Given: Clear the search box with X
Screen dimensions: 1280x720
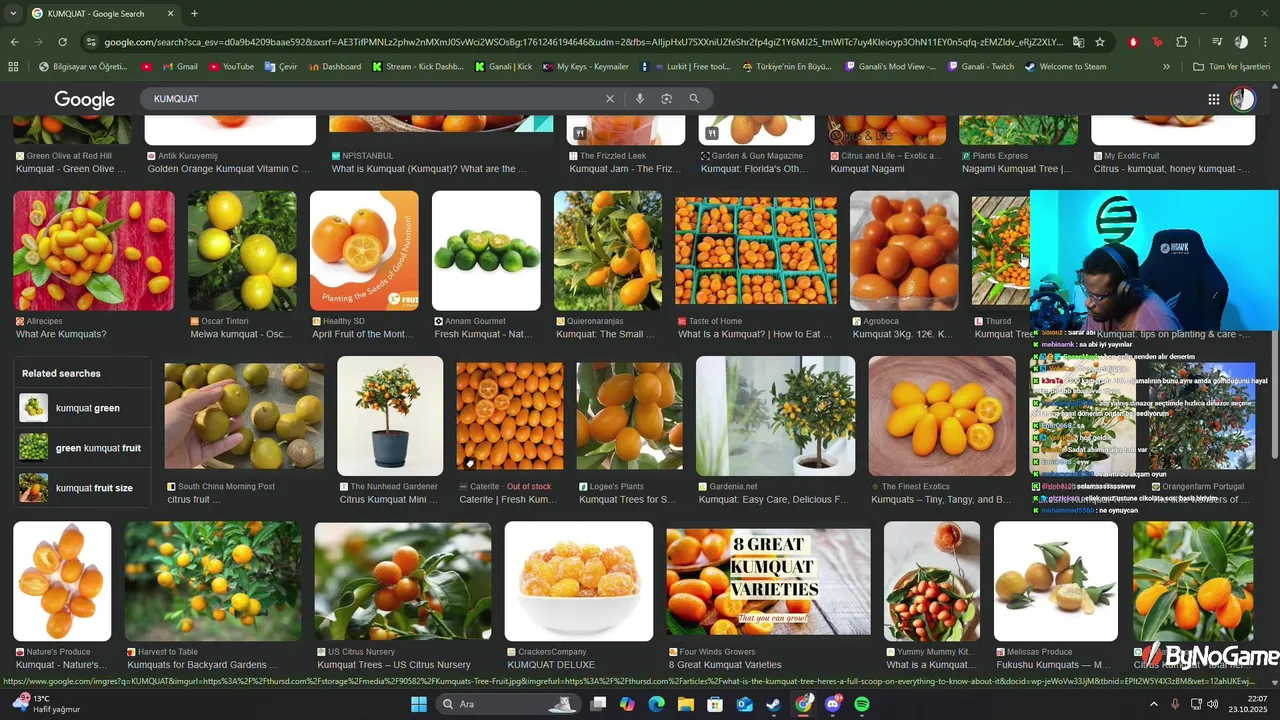Looking at the screenshot, I should pyautogui.click(x=609, y=99).
